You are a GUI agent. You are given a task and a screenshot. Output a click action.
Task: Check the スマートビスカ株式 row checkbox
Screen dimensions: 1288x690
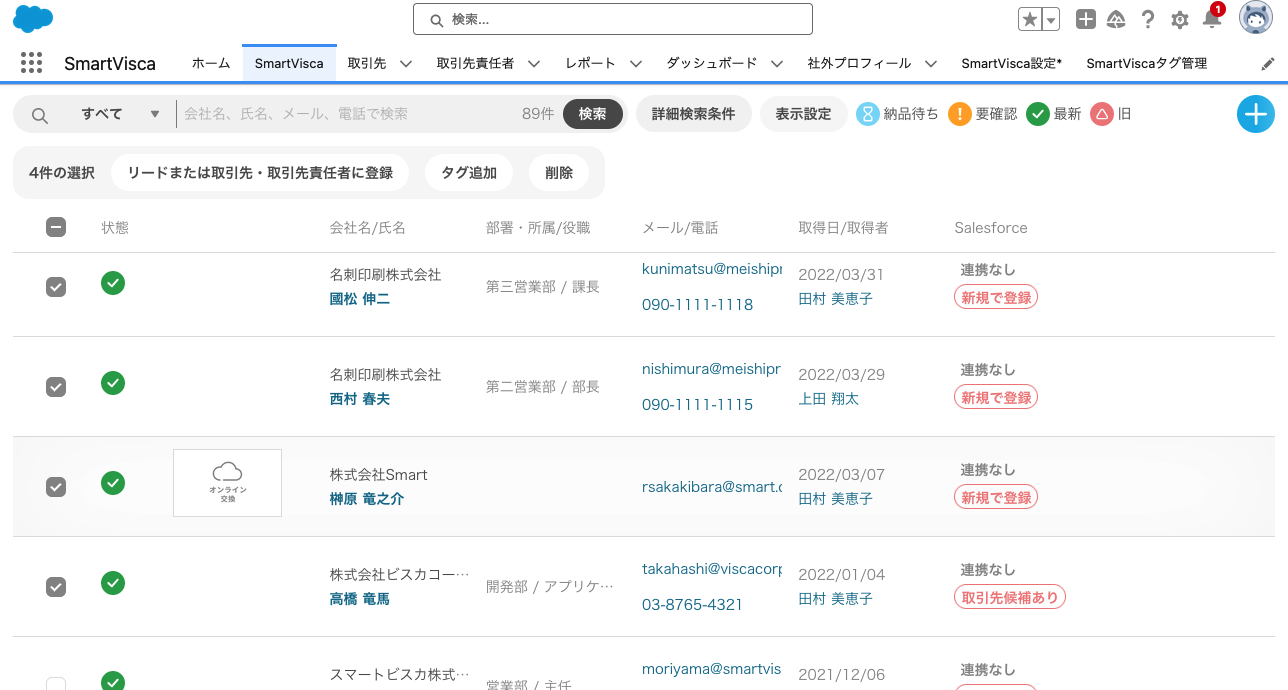click(x=56, y=684)
